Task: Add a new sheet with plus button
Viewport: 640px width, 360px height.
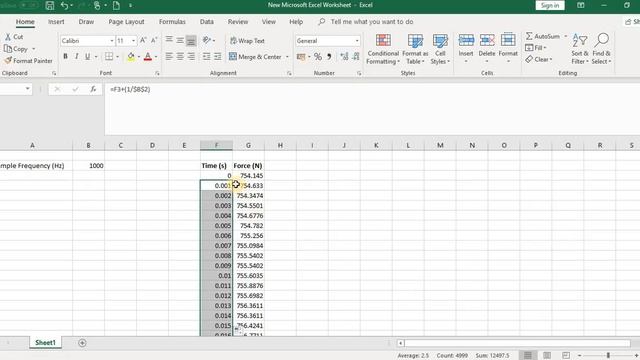Action: coord(82,343)
